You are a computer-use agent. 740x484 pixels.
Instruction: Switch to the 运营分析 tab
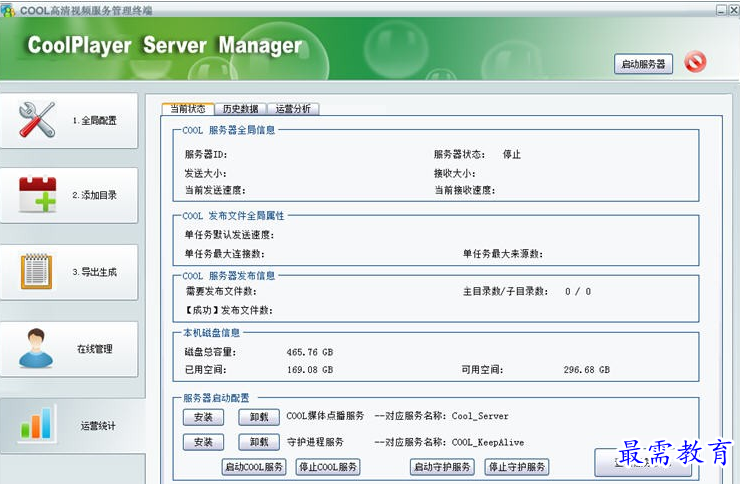point(293,109)
